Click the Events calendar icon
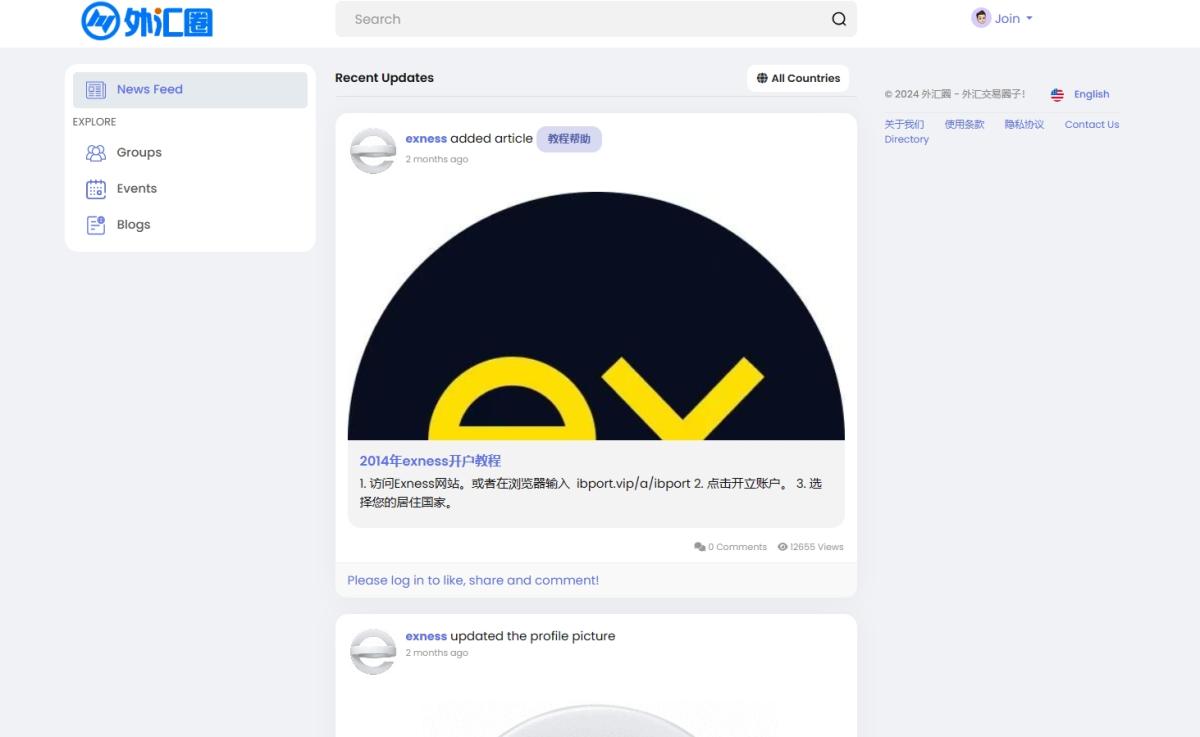This screenshot has width=1200, height=737. (x=96, y=189)
